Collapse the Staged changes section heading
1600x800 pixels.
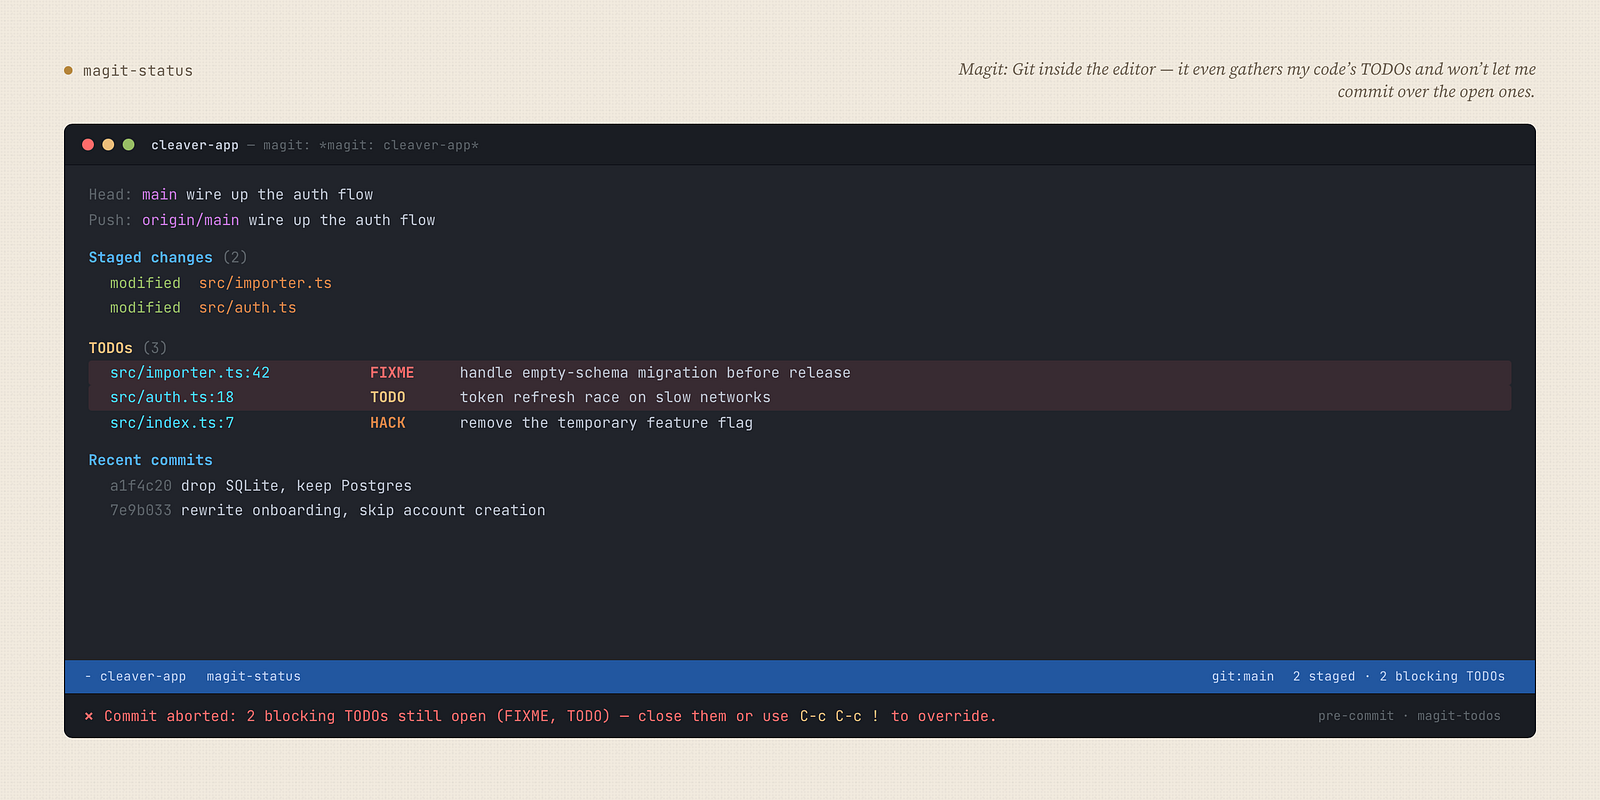click(x=150, y=258)
